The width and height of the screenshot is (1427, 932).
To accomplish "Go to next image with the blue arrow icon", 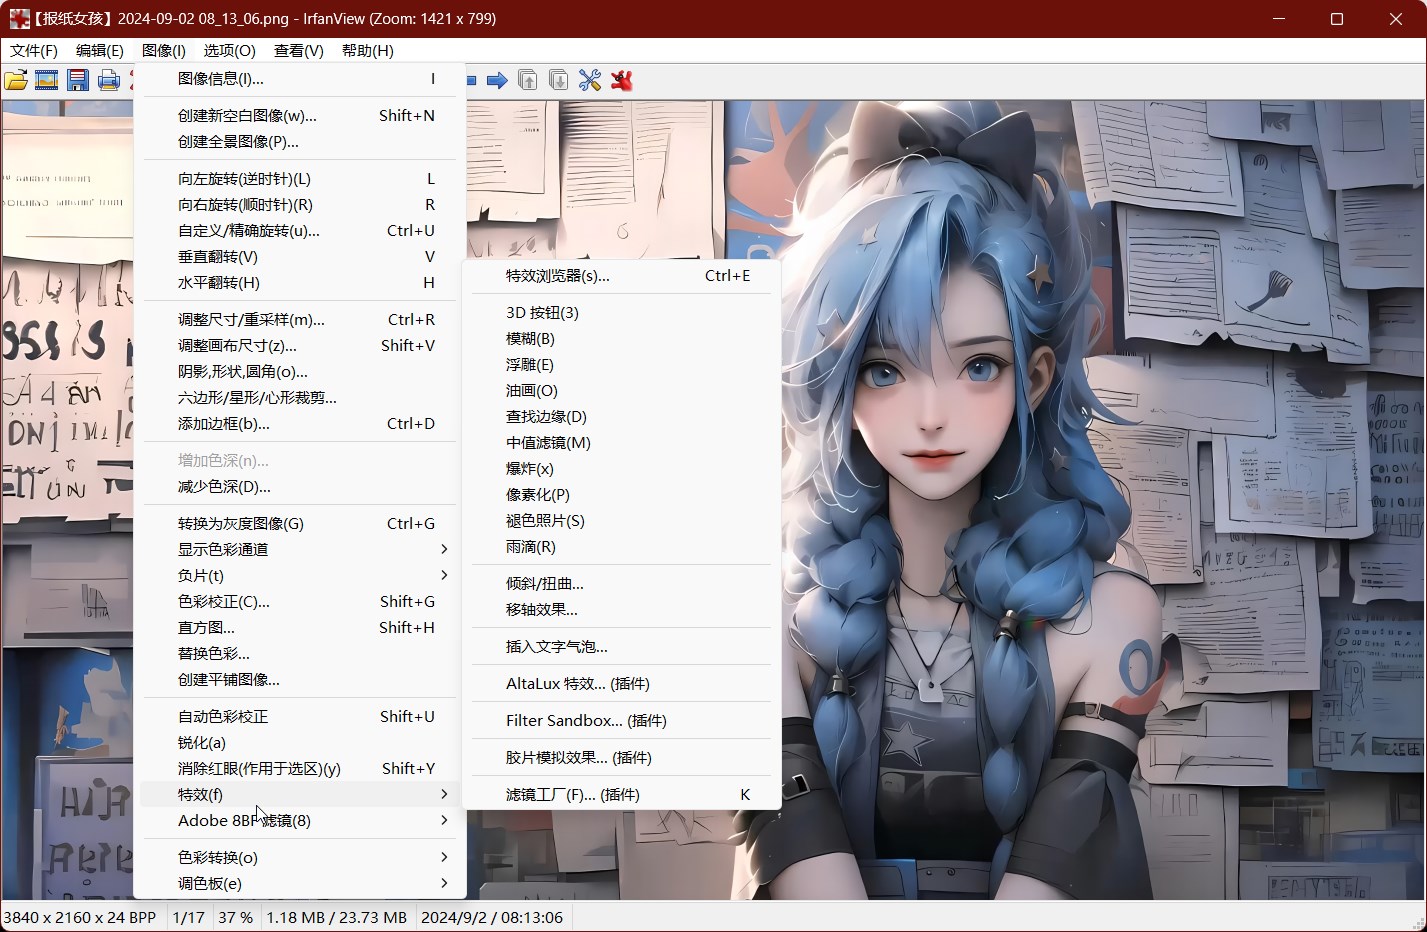I will pyautogui.click(x=497, y=80).
